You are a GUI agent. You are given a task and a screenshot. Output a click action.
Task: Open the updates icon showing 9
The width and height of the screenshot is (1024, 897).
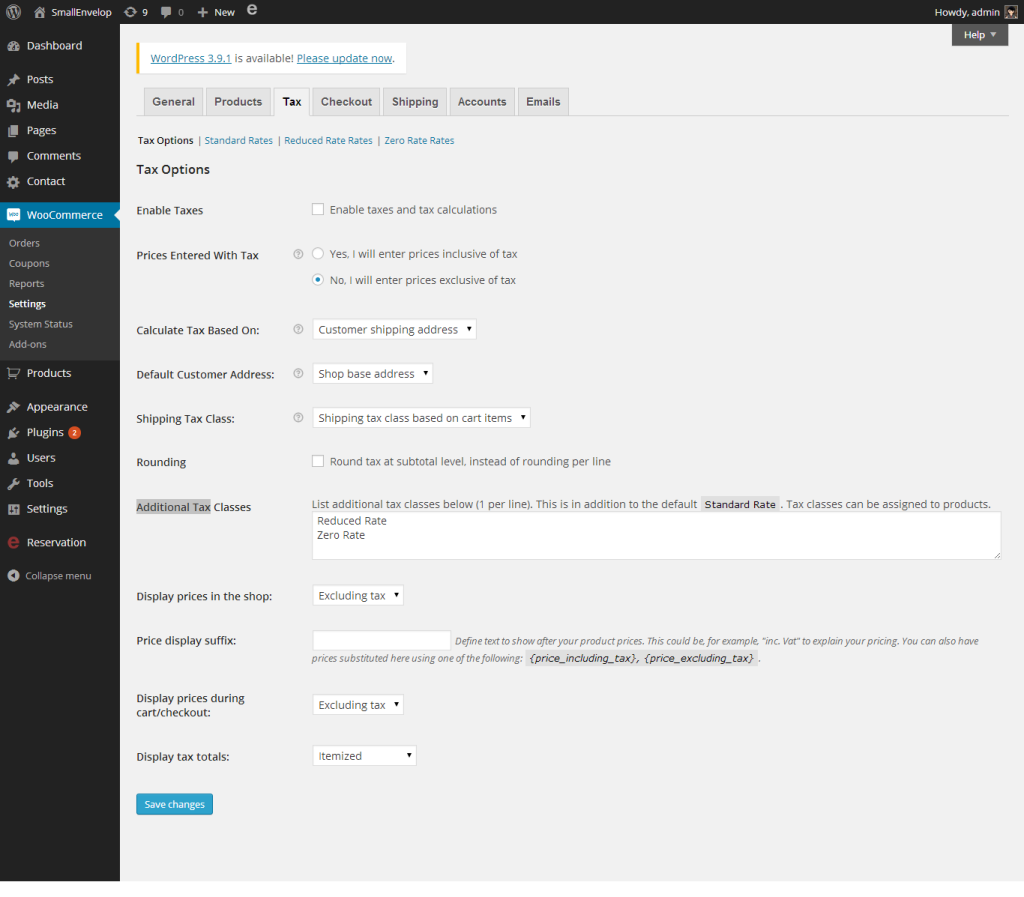[131, 12]
